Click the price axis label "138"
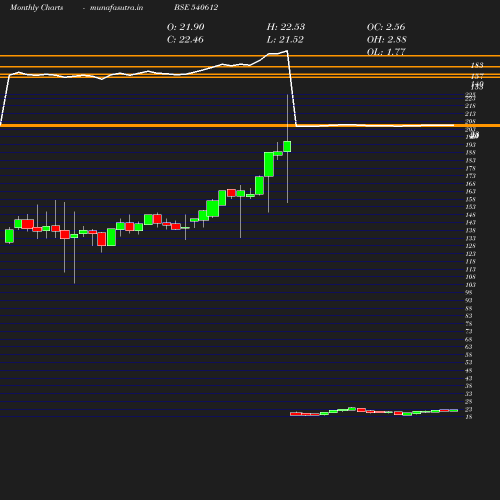Screen dimensions: 500x500 [x=470, y=230]
